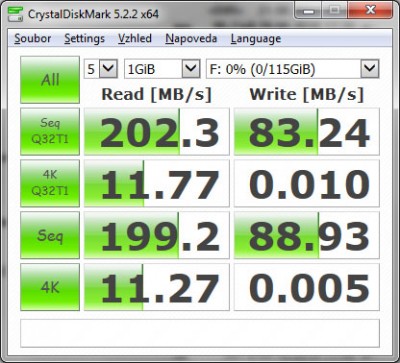Start the Seq Q32T1 test
This screenshot has height=363, width=400.
coord(50,131)
